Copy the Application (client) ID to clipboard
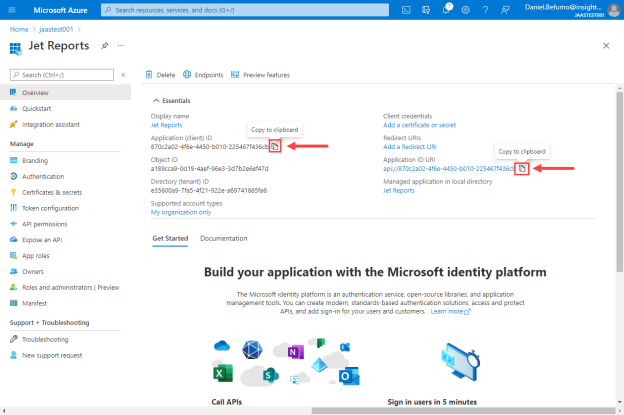Image resolution: width=624 pixels, height=415 pixels. tap(275, 146)
